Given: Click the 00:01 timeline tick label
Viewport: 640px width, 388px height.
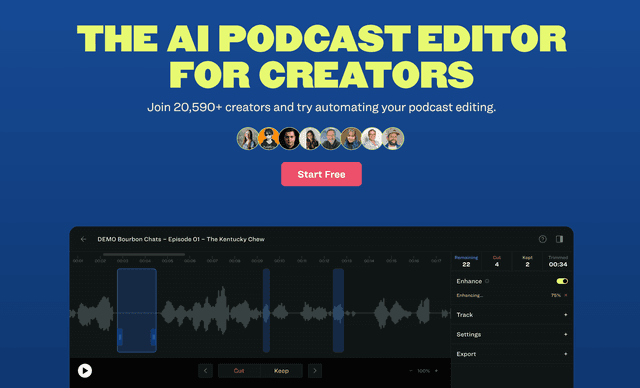Looking at the screenshot, I should pyautogui.click(x=78, y=261).
